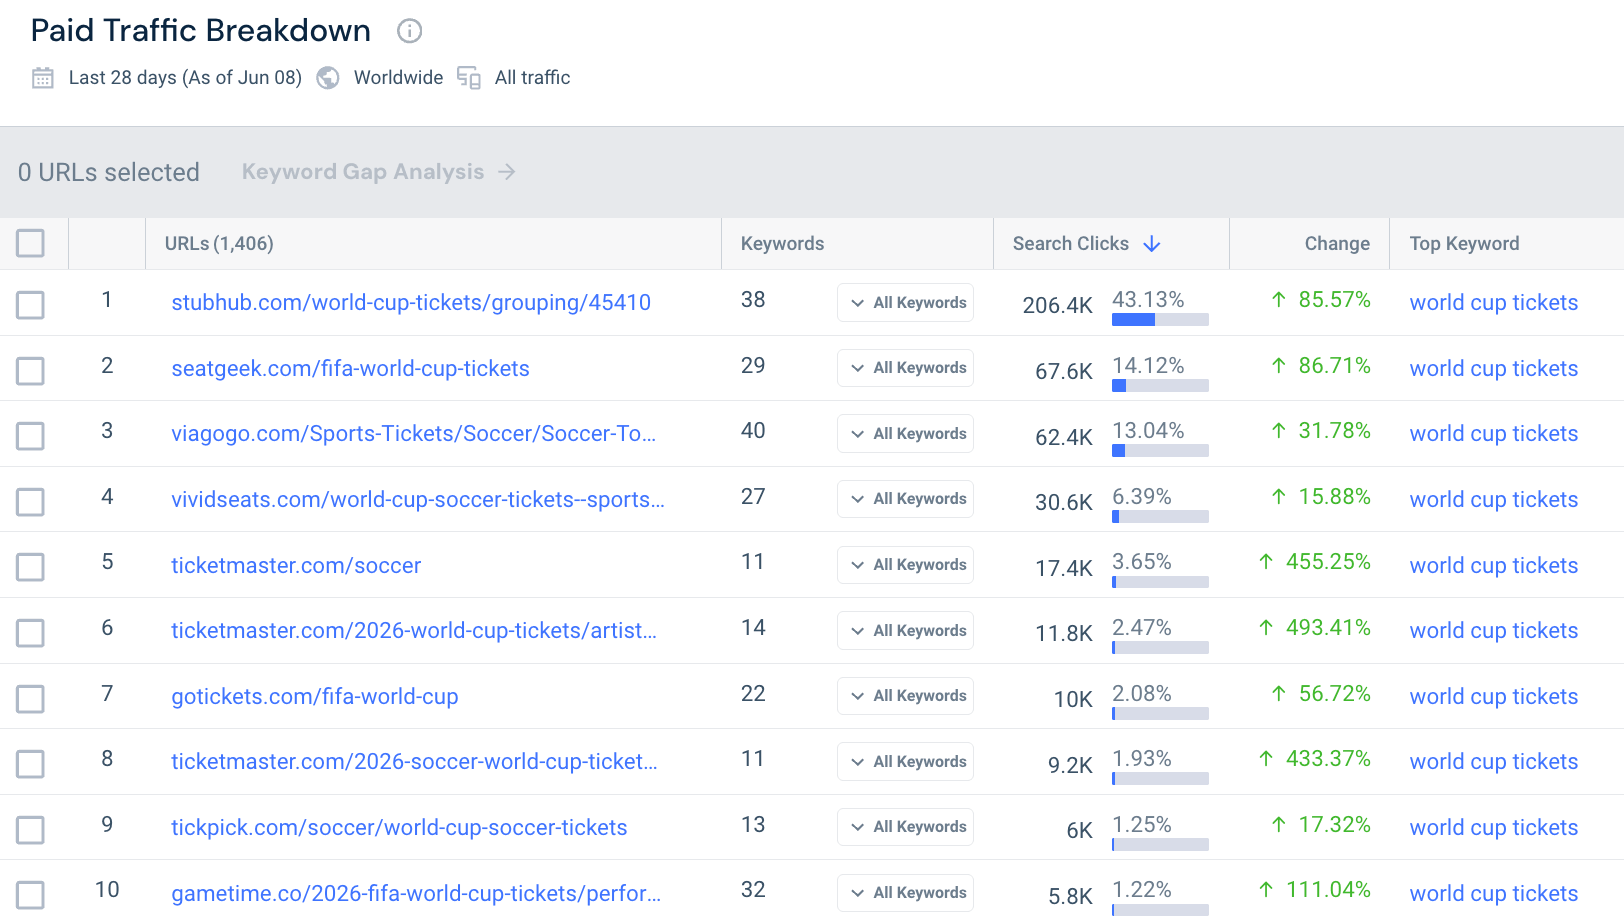The width and height of the screenshot is (1624, 924).
Task: Check the box for the tickpick.com row
Action: click(30, 830)
